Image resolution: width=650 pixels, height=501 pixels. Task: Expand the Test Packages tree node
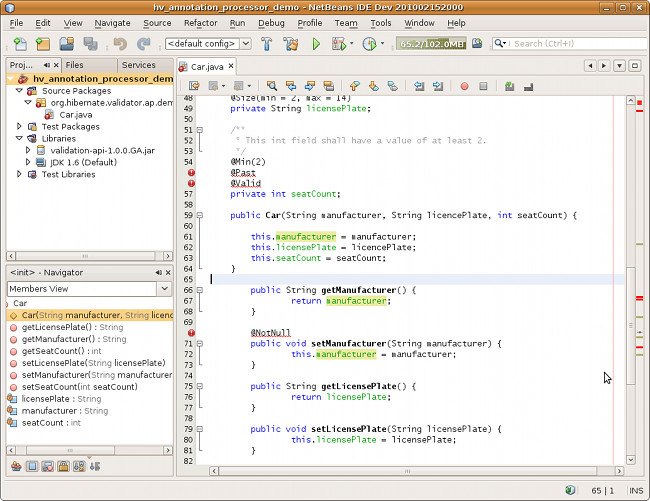pyautogui.click(x=21, y=127)
